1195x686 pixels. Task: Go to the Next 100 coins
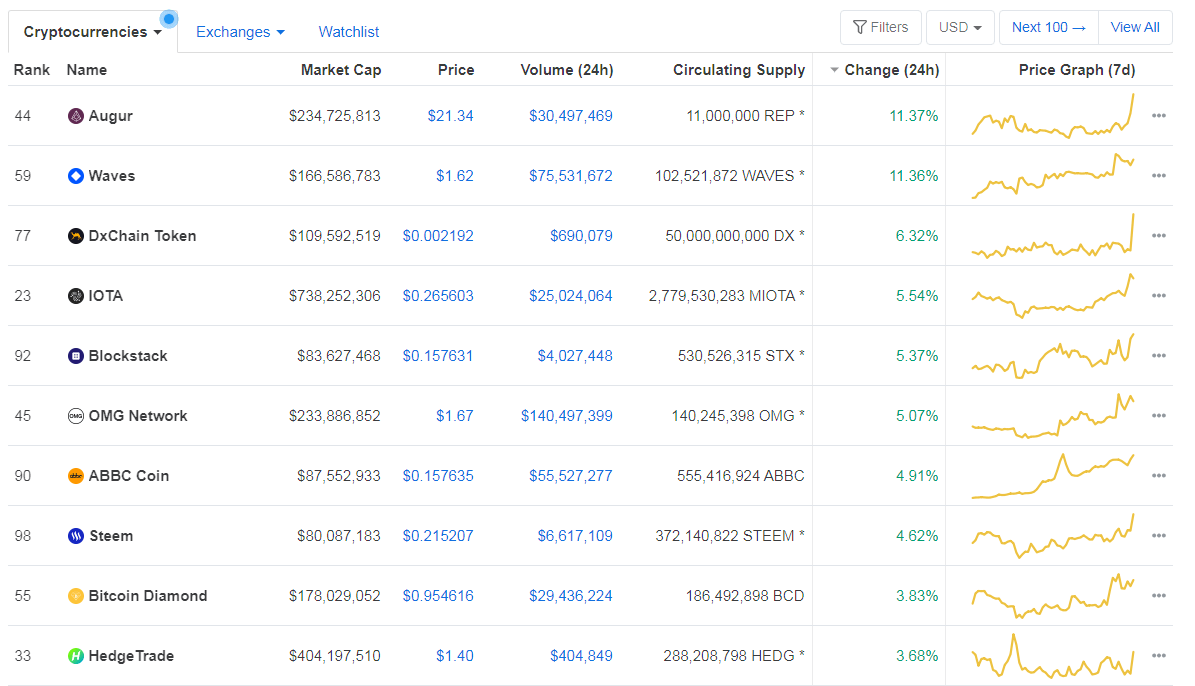coord(1049,27)
